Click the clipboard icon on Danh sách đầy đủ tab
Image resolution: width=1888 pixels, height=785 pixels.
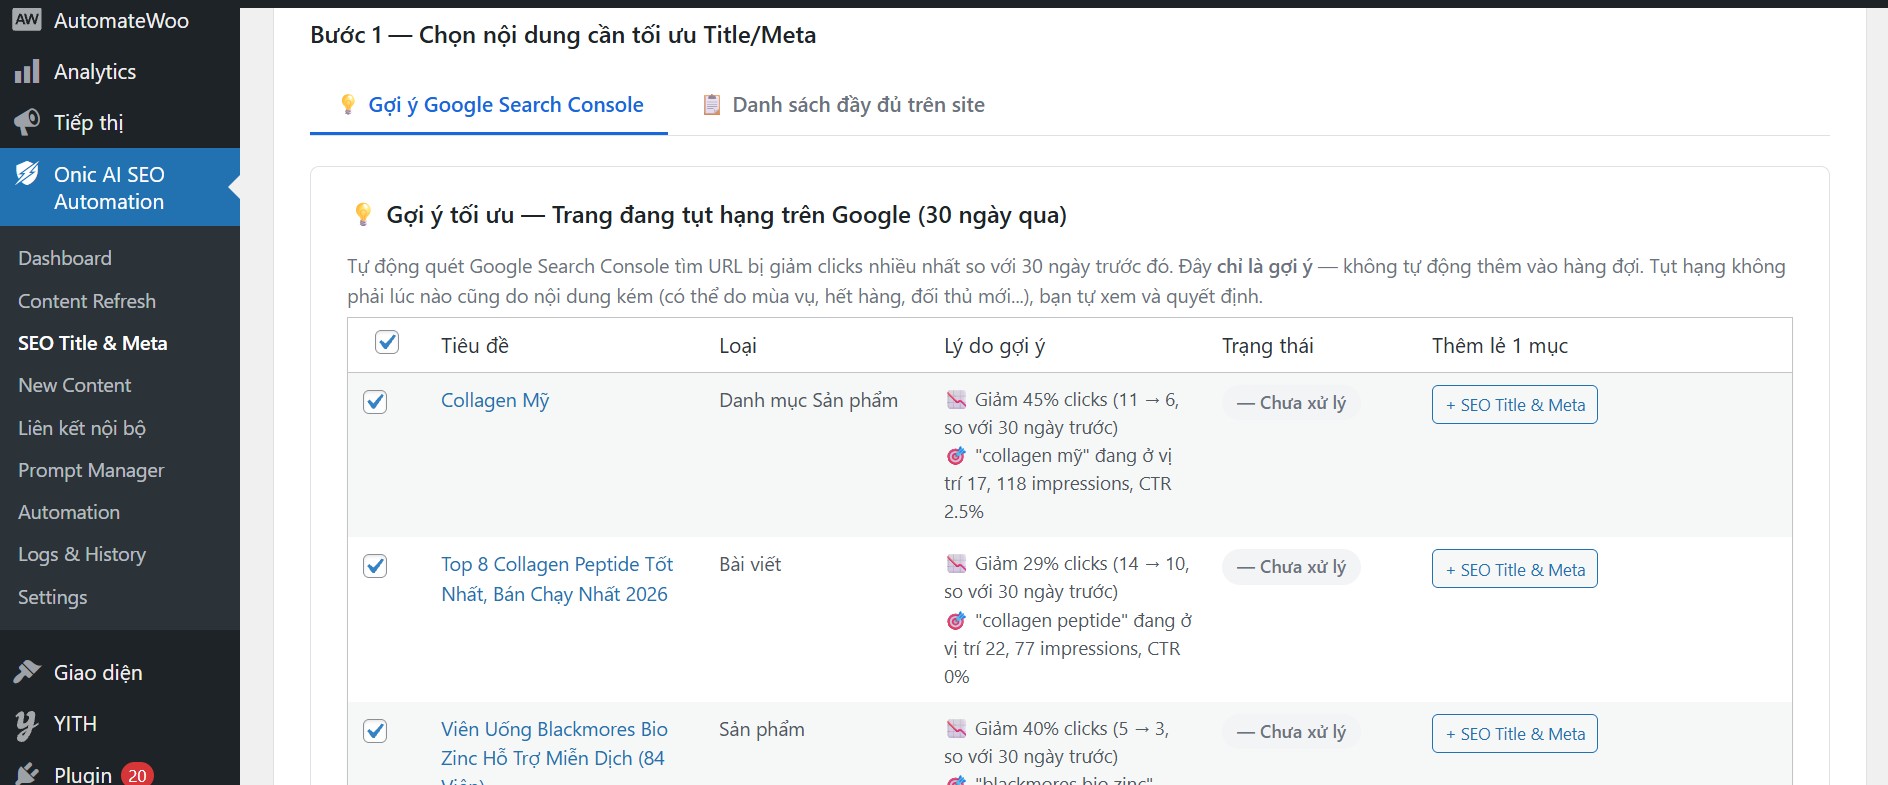coord(712,105)
